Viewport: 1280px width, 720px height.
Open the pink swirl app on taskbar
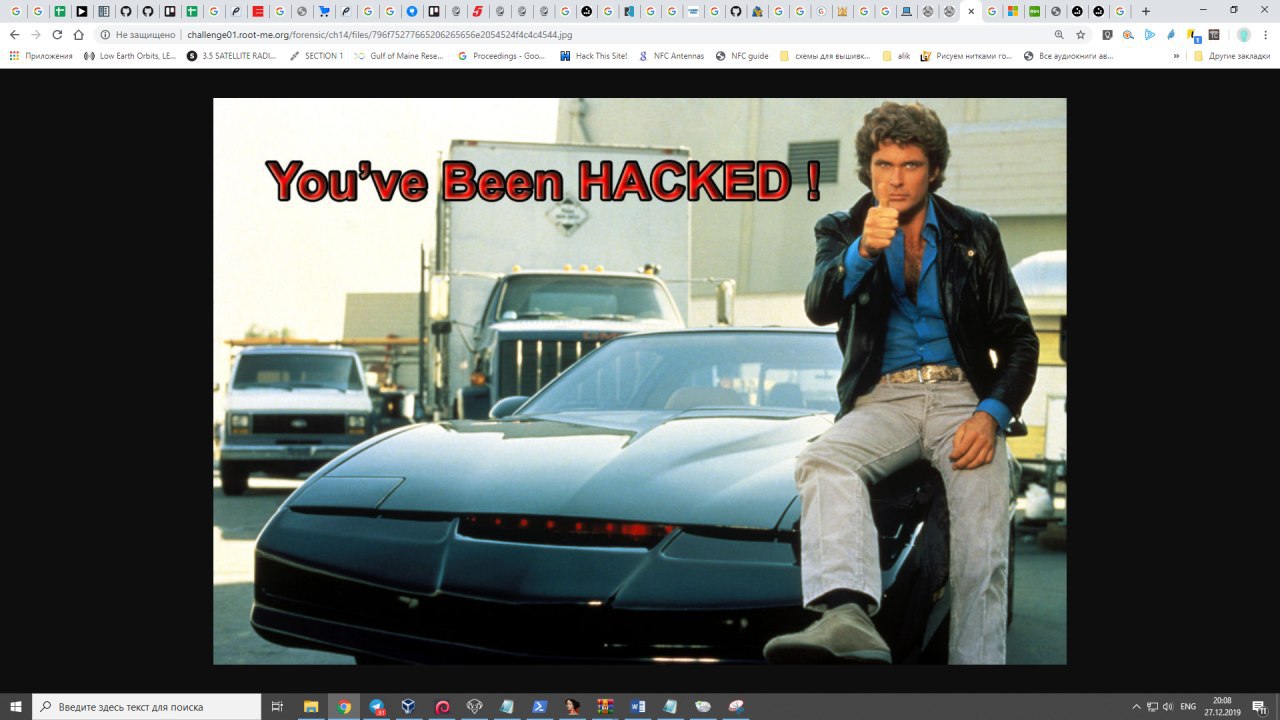pos(442,706)
